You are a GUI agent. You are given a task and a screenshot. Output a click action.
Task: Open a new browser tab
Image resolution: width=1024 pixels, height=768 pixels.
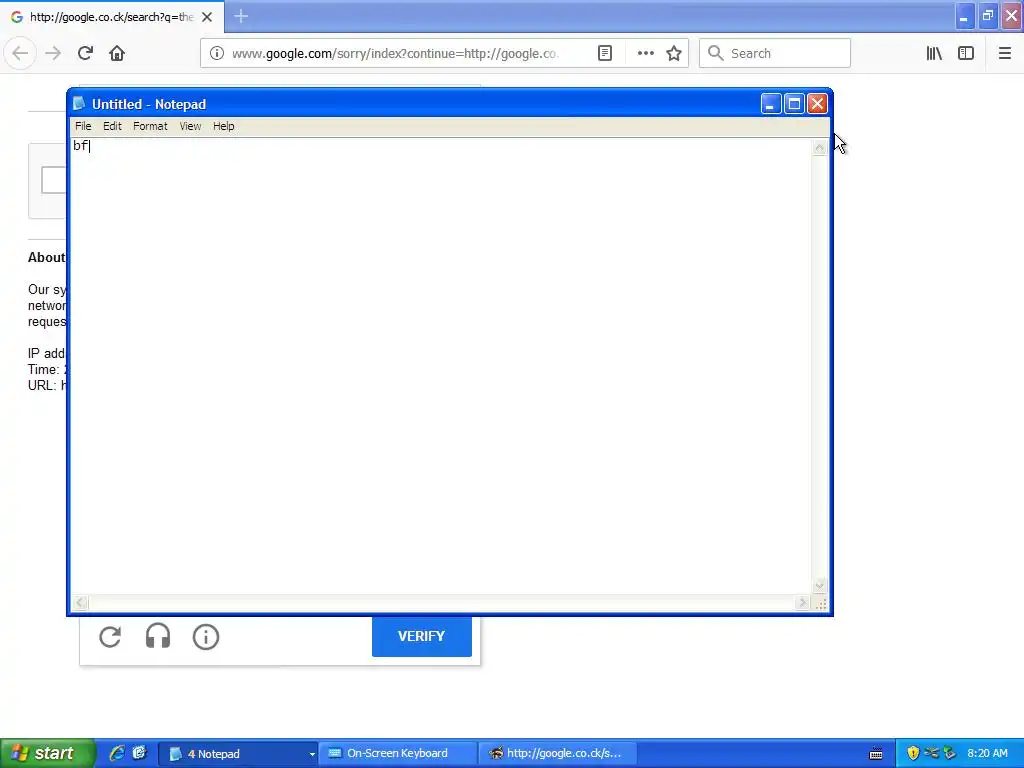tap(241, 16)
